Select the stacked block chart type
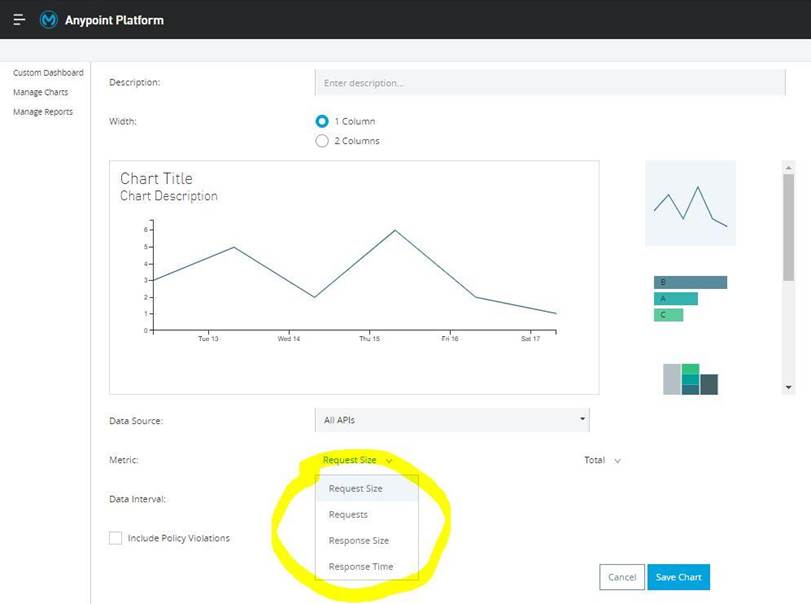 pos(690,378)
